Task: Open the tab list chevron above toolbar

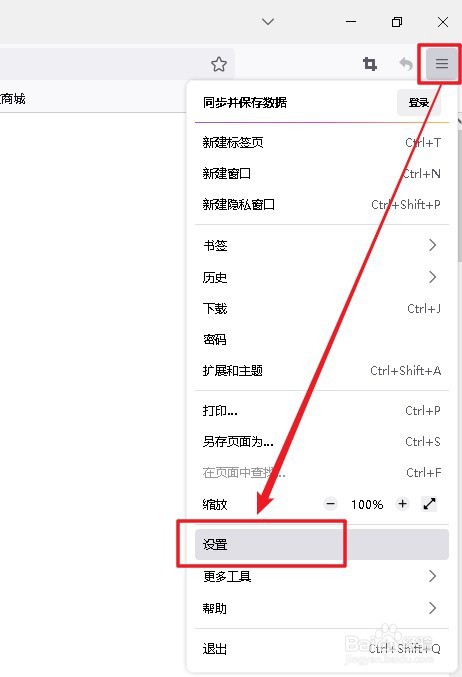Action: [268, 22]
